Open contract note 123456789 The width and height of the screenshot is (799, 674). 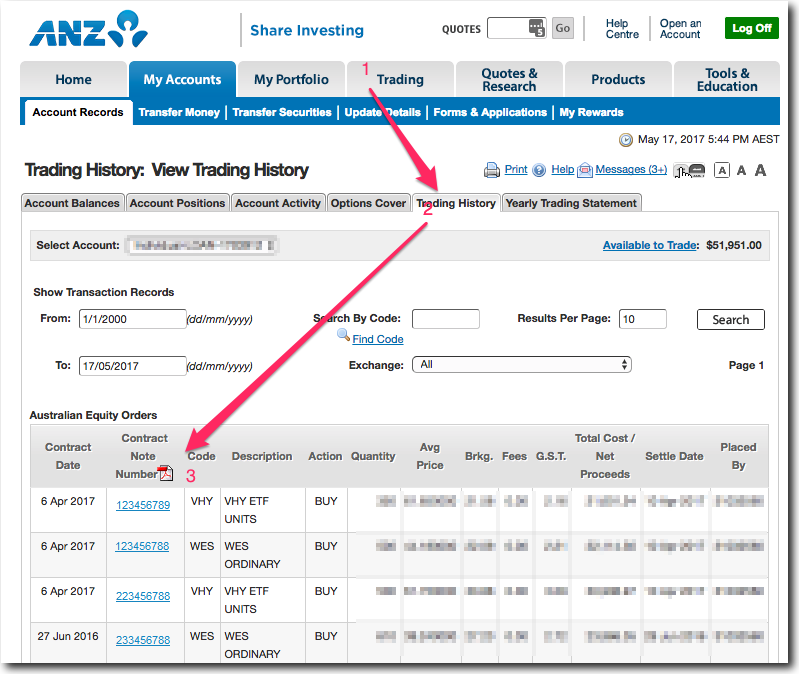142,506
